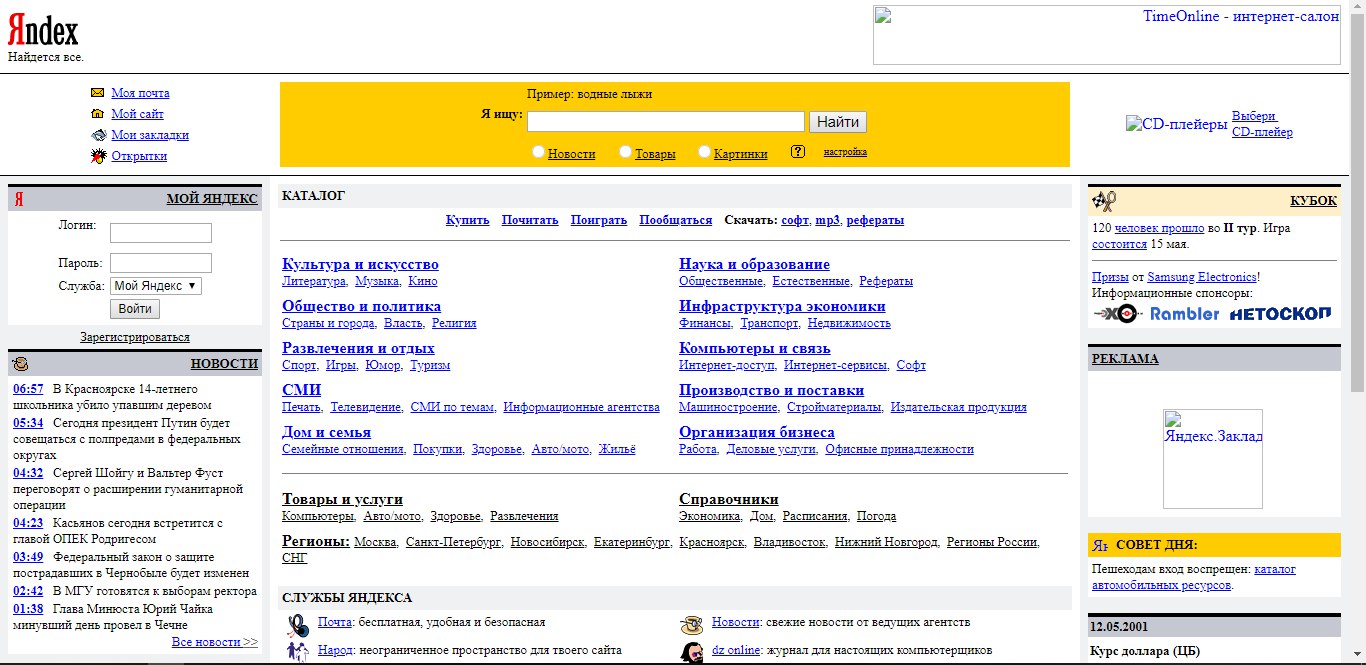Screen dimensions: 1366x665
Task: Open the Пообщаться catalog link
Action: 676,220
